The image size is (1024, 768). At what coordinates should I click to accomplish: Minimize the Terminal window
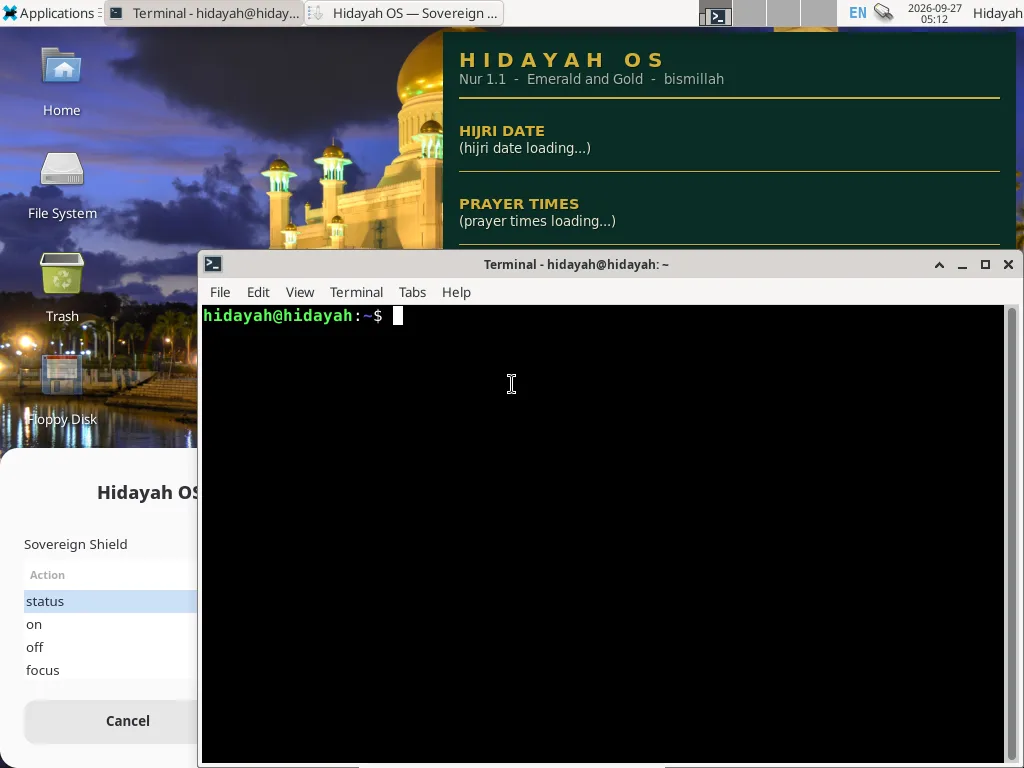click(x=962, y=264)
